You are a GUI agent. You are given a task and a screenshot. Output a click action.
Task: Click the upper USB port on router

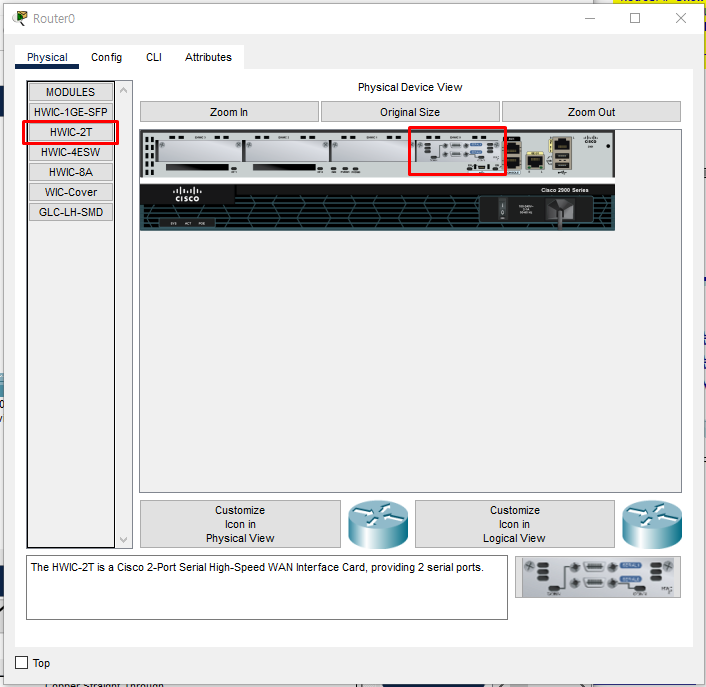click(x=562, y=156)
